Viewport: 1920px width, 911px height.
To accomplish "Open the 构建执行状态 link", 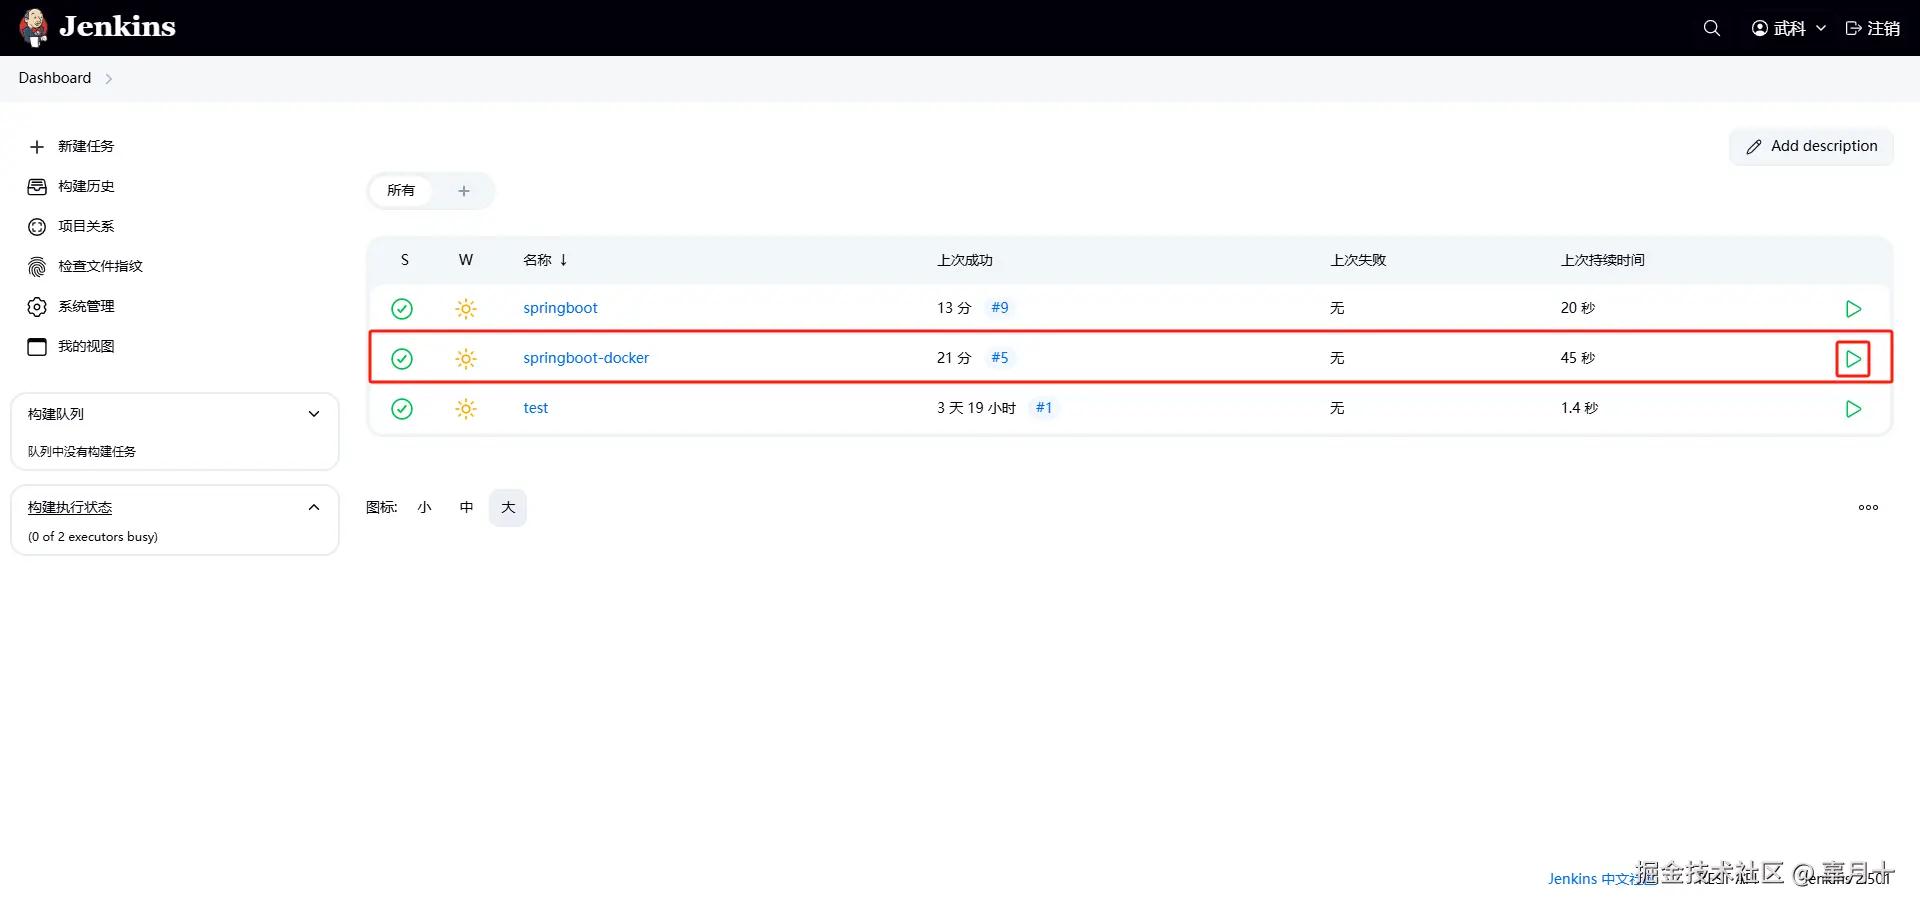I will tap(70, 508).
